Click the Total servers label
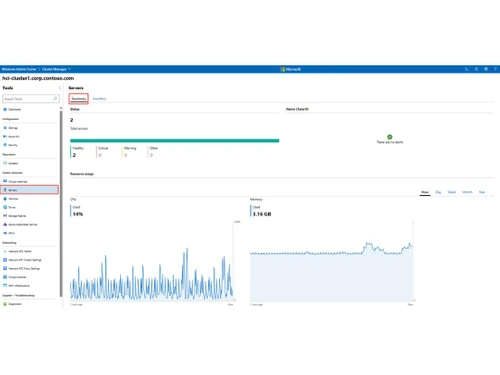 point(79,128)
